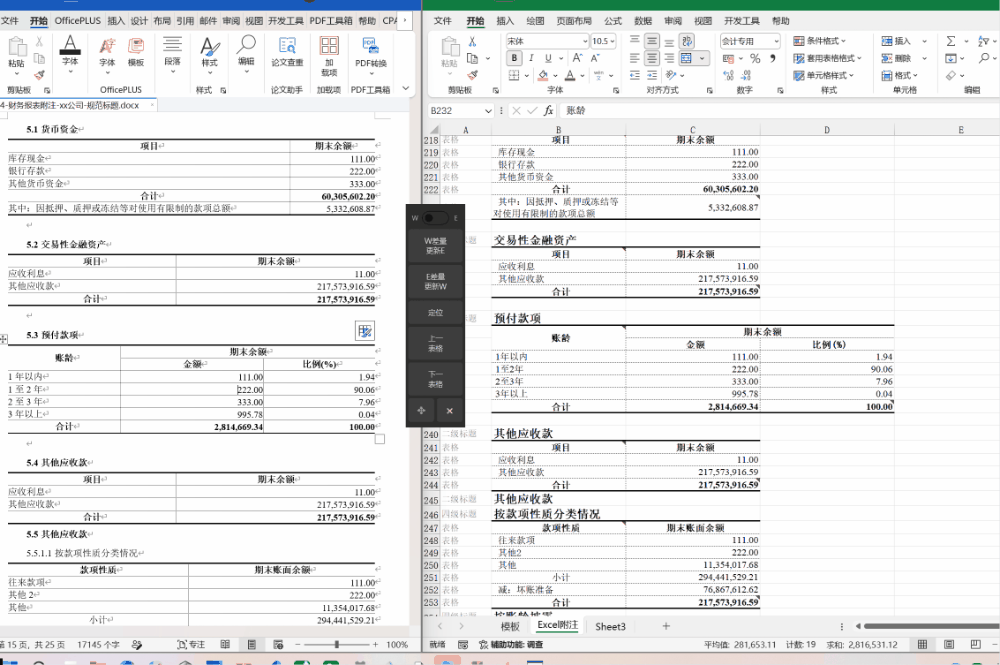Align text left in Excel
1000x665 pixels.
[x=635, y=58]
